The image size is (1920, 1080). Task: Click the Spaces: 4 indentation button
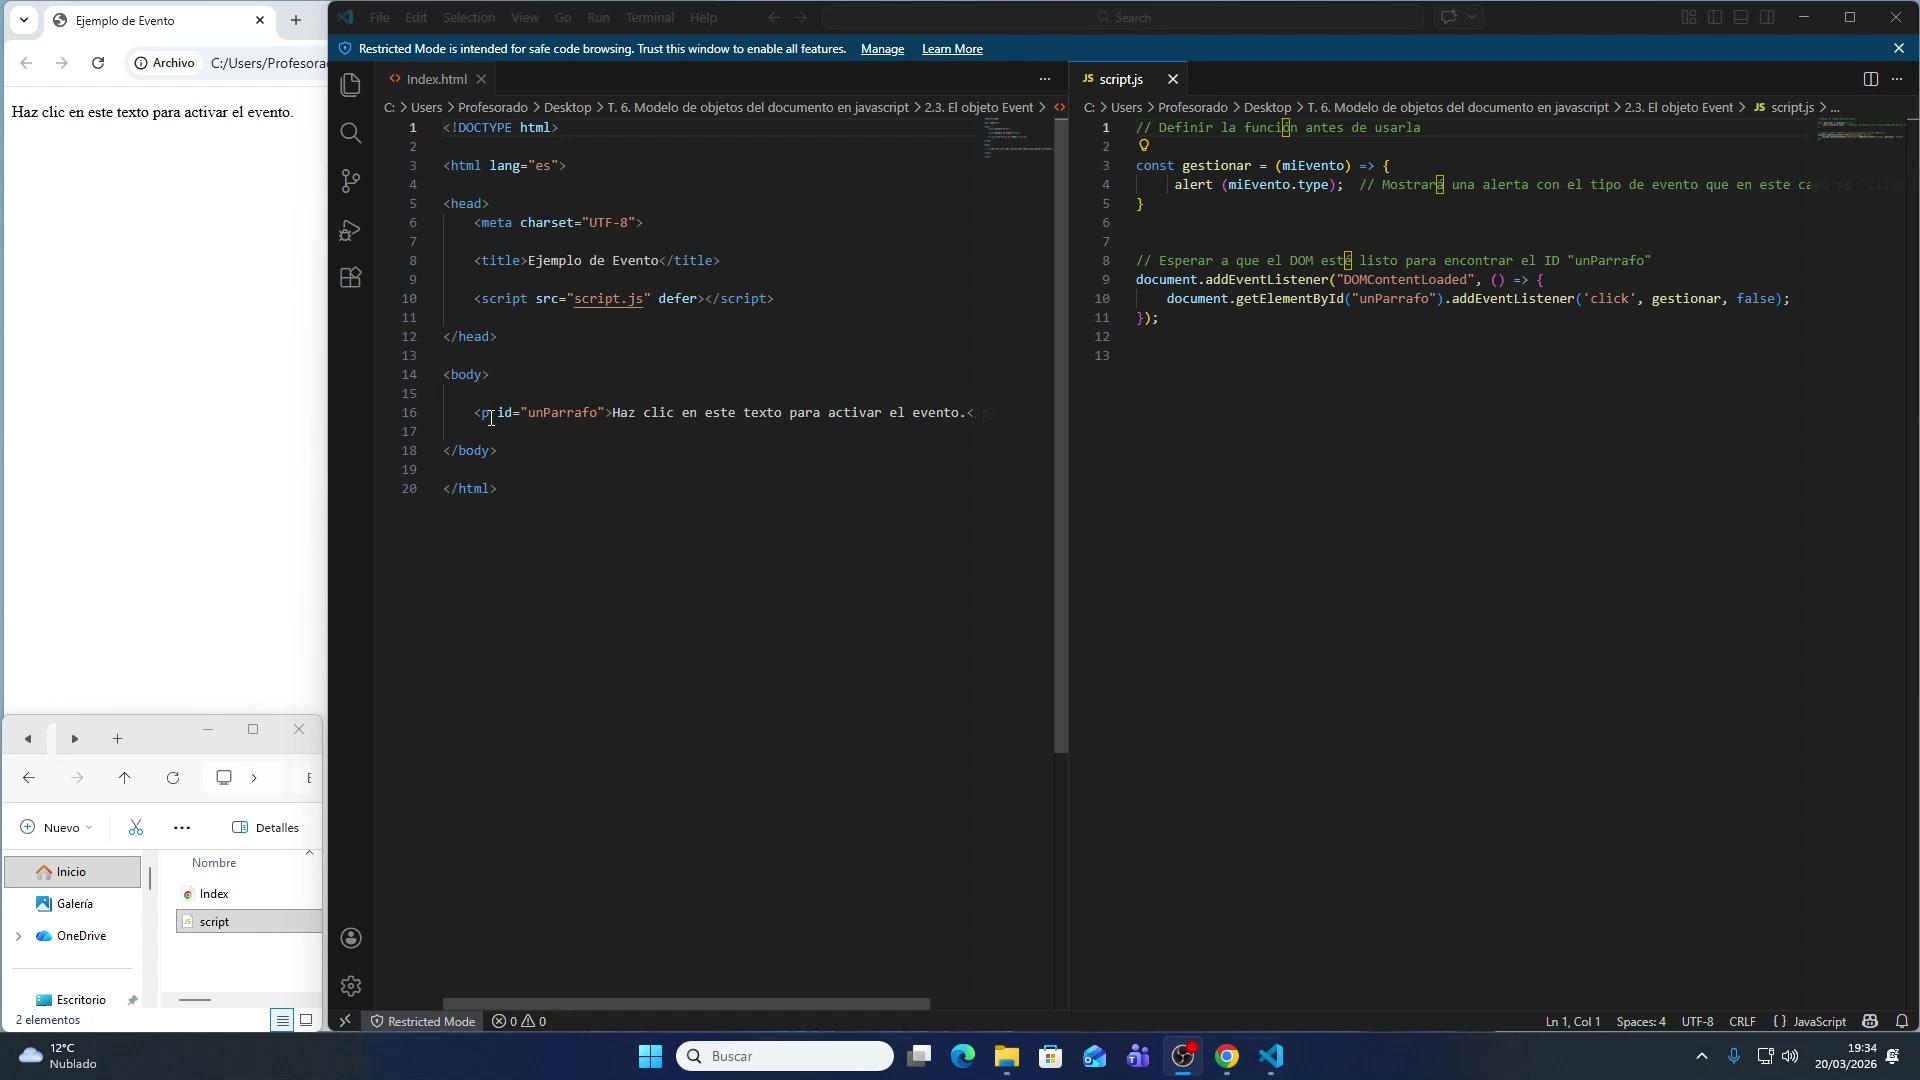coord(1641,1021)
